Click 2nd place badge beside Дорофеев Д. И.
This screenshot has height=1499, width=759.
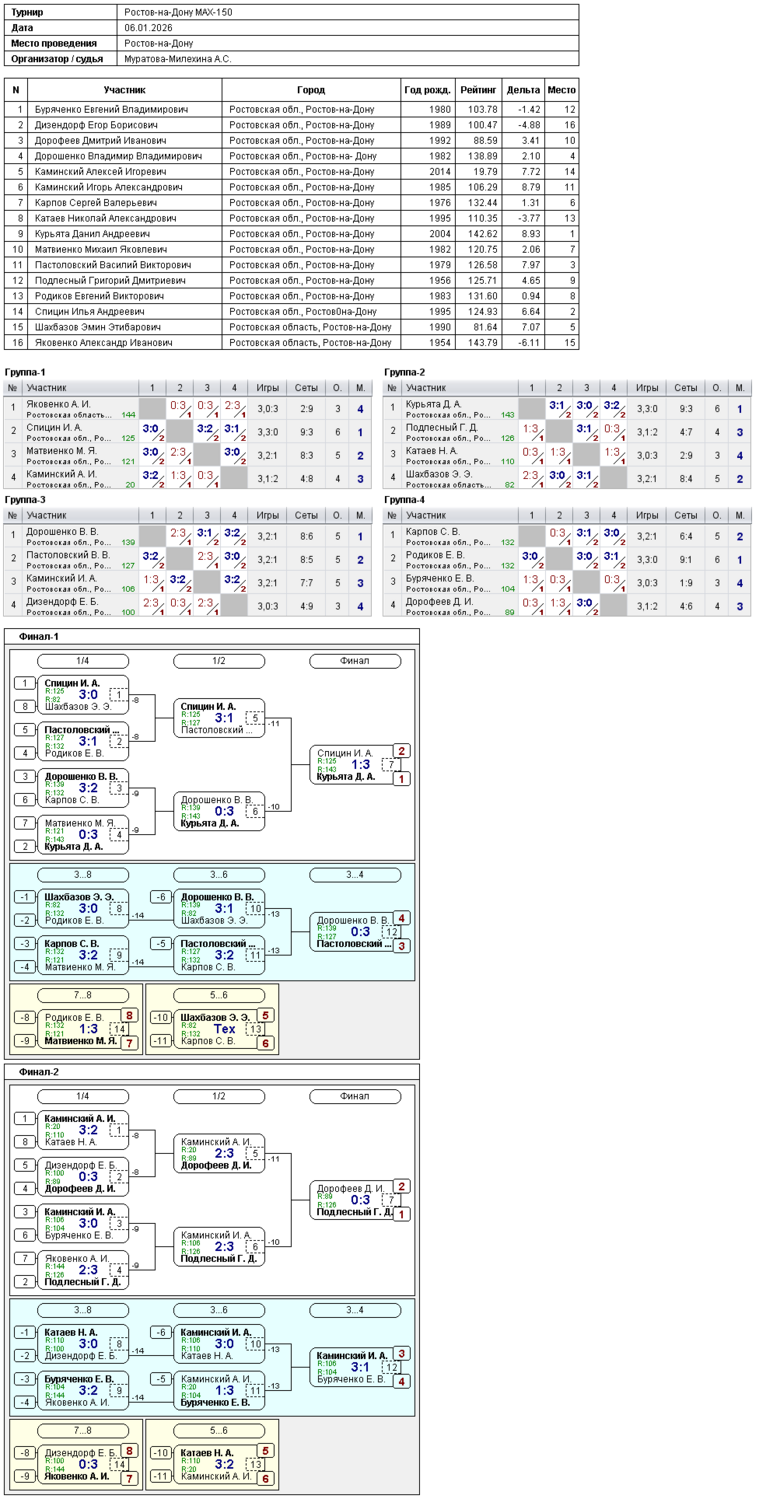[x=402, y=1186]
